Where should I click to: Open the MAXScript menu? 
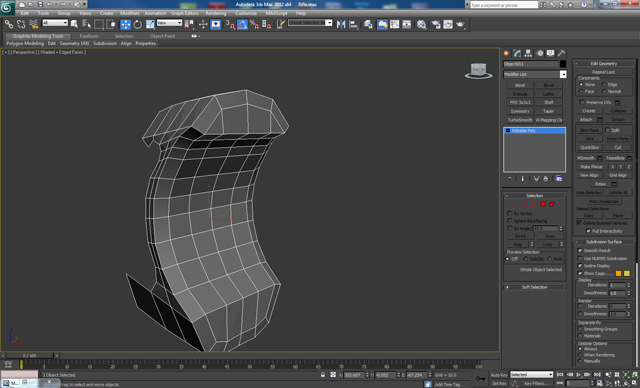276,13
